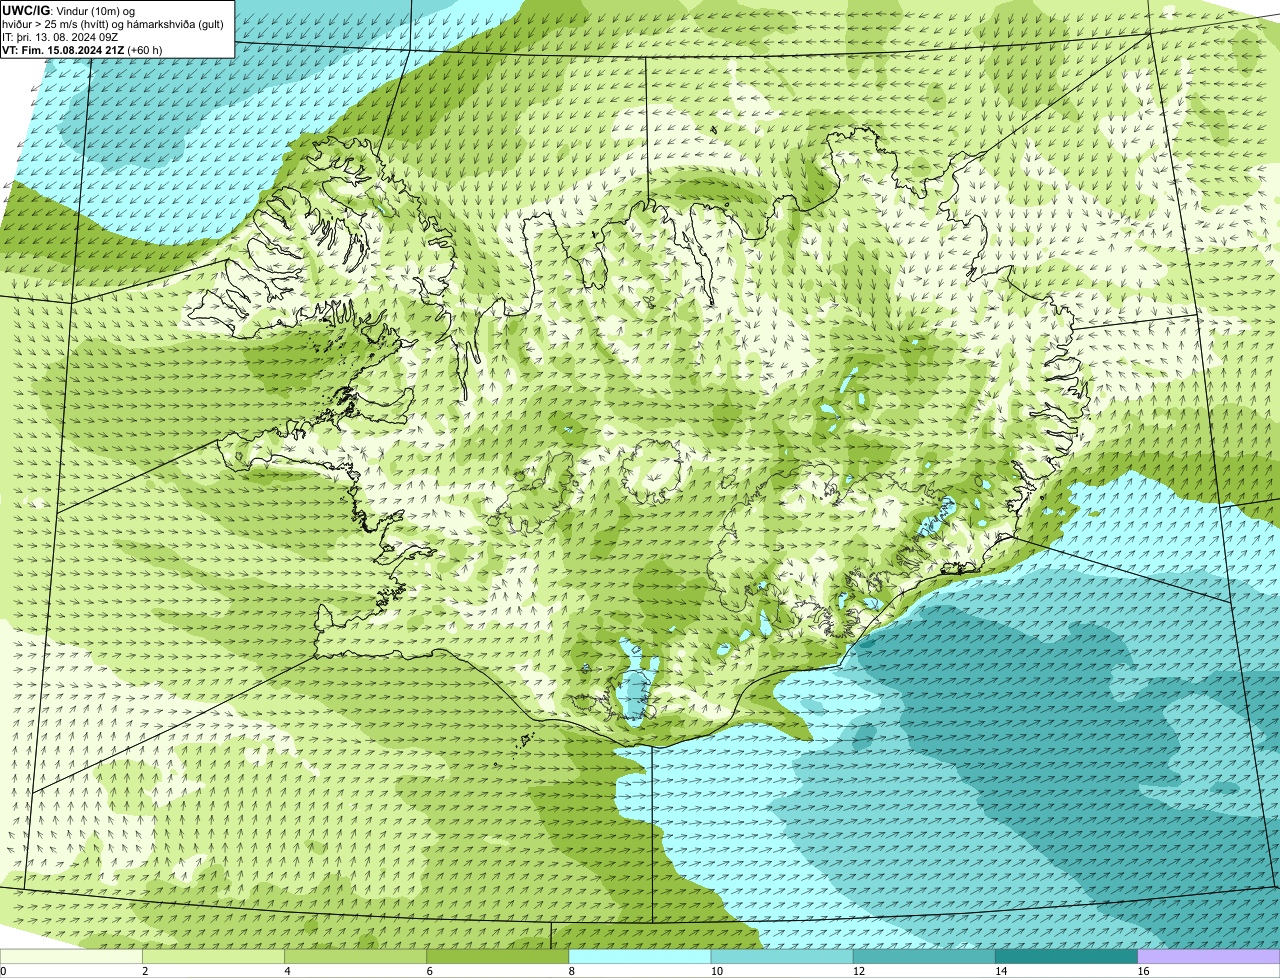Click the scale label "8"

[x=571, y=971]
